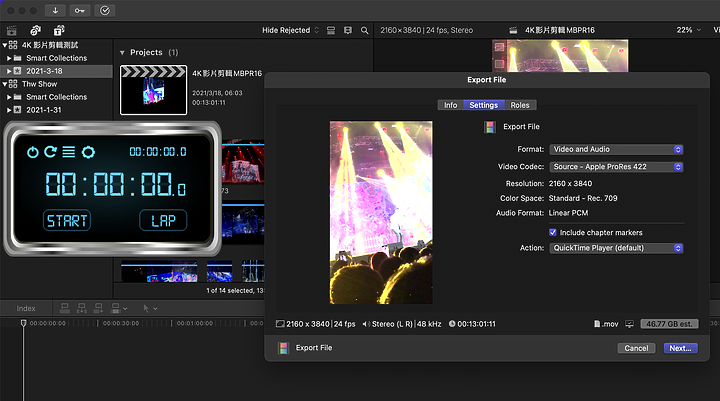Collapse the Projects section triangle
Screen dimensions: 720x401
click(122, 53)
